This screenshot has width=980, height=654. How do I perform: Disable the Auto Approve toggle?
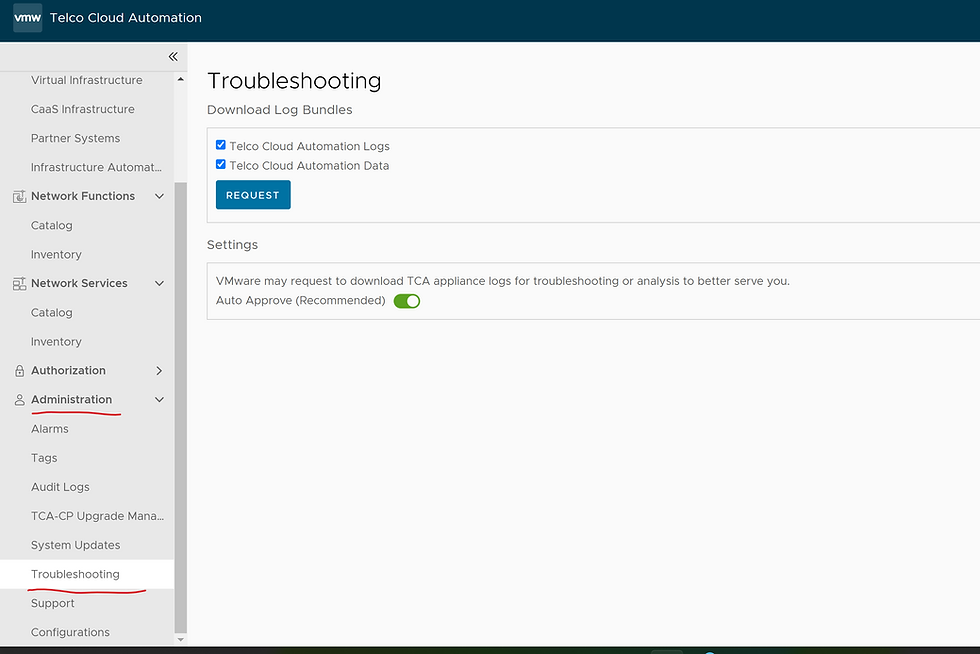(406, 300)
